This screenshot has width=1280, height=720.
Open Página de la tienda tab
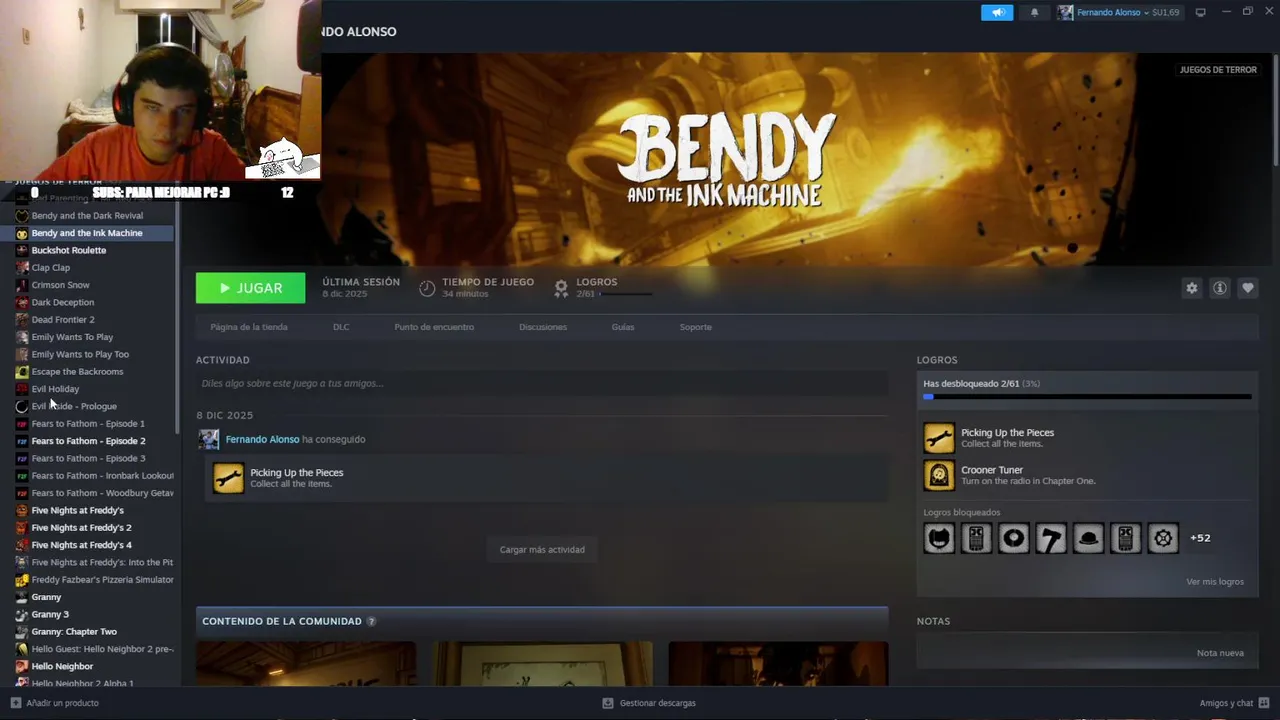(x=249, y=327)
